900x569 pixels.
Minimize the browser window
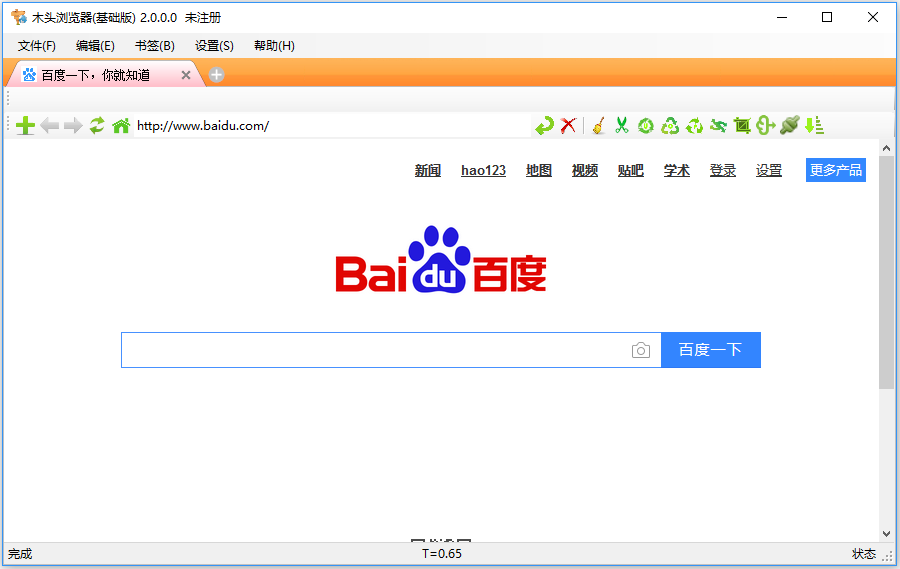[782, 17]
